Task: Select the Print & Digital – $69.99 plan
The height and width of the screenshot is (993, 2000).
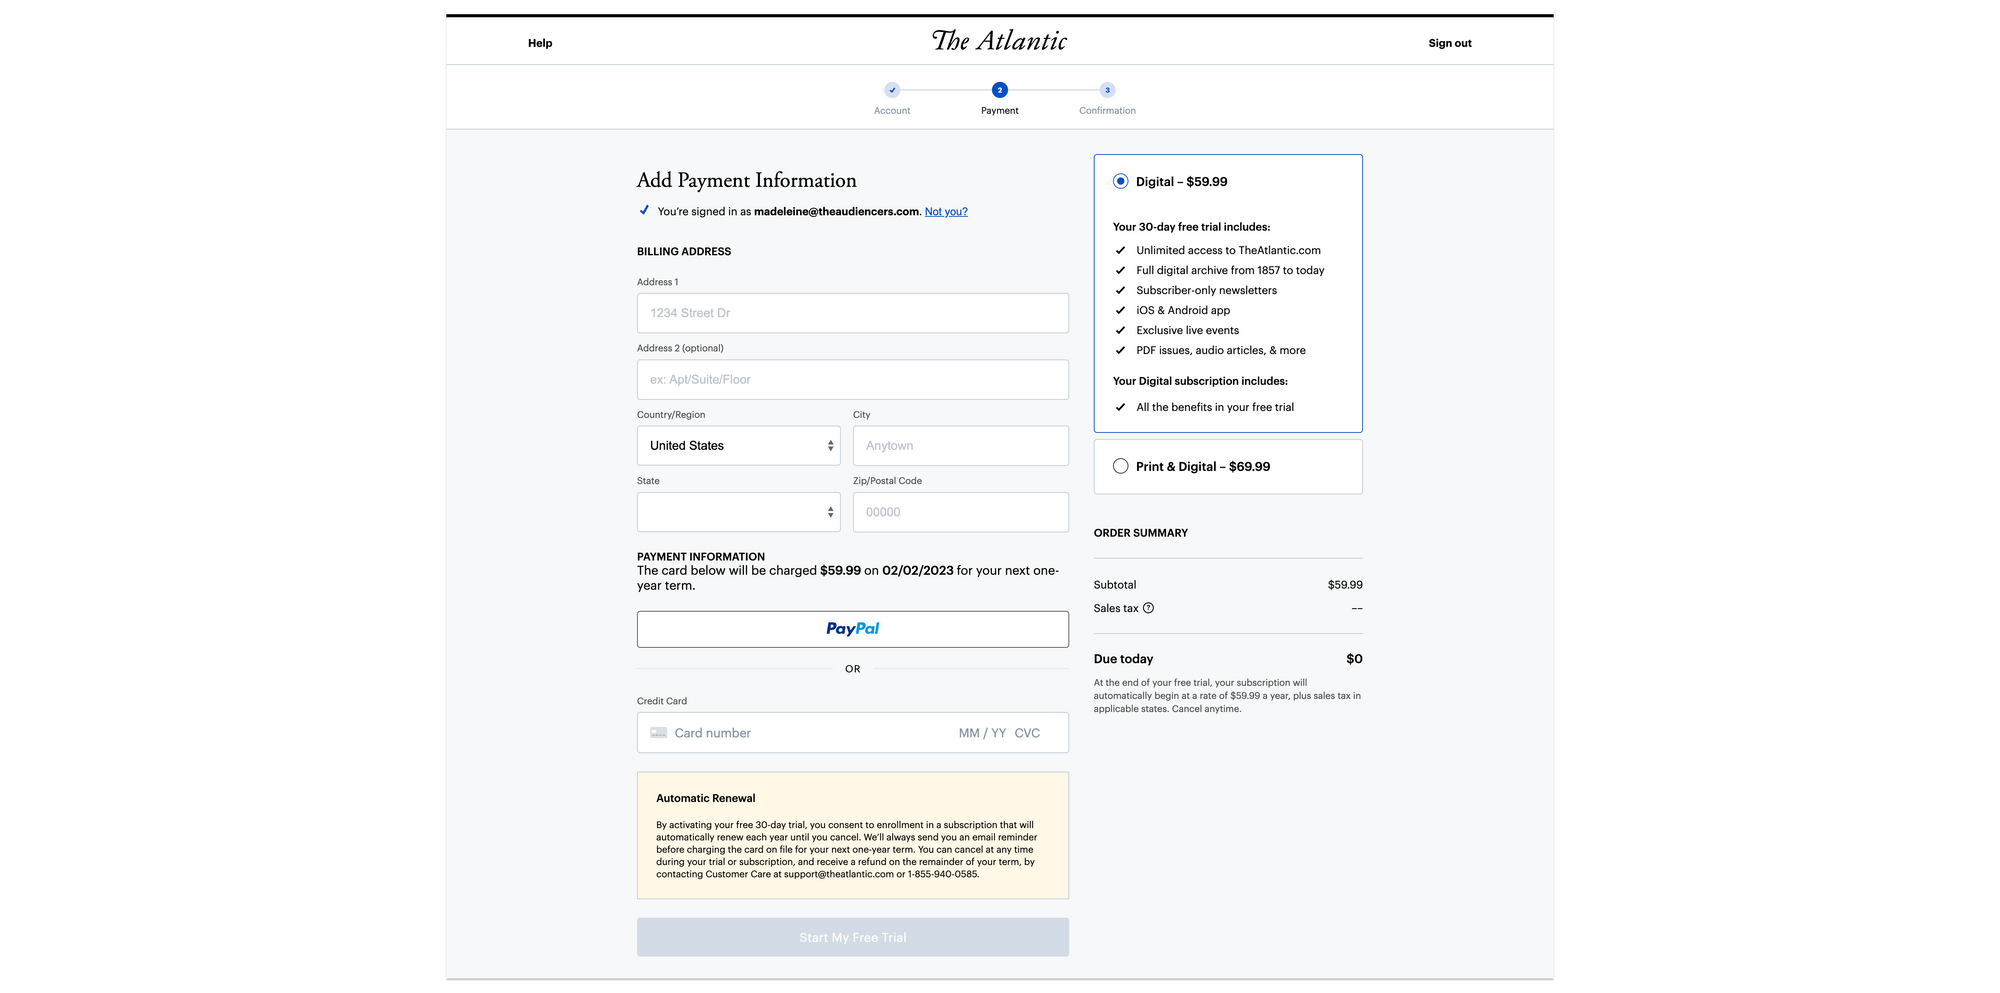Action: click(1120, 465)
